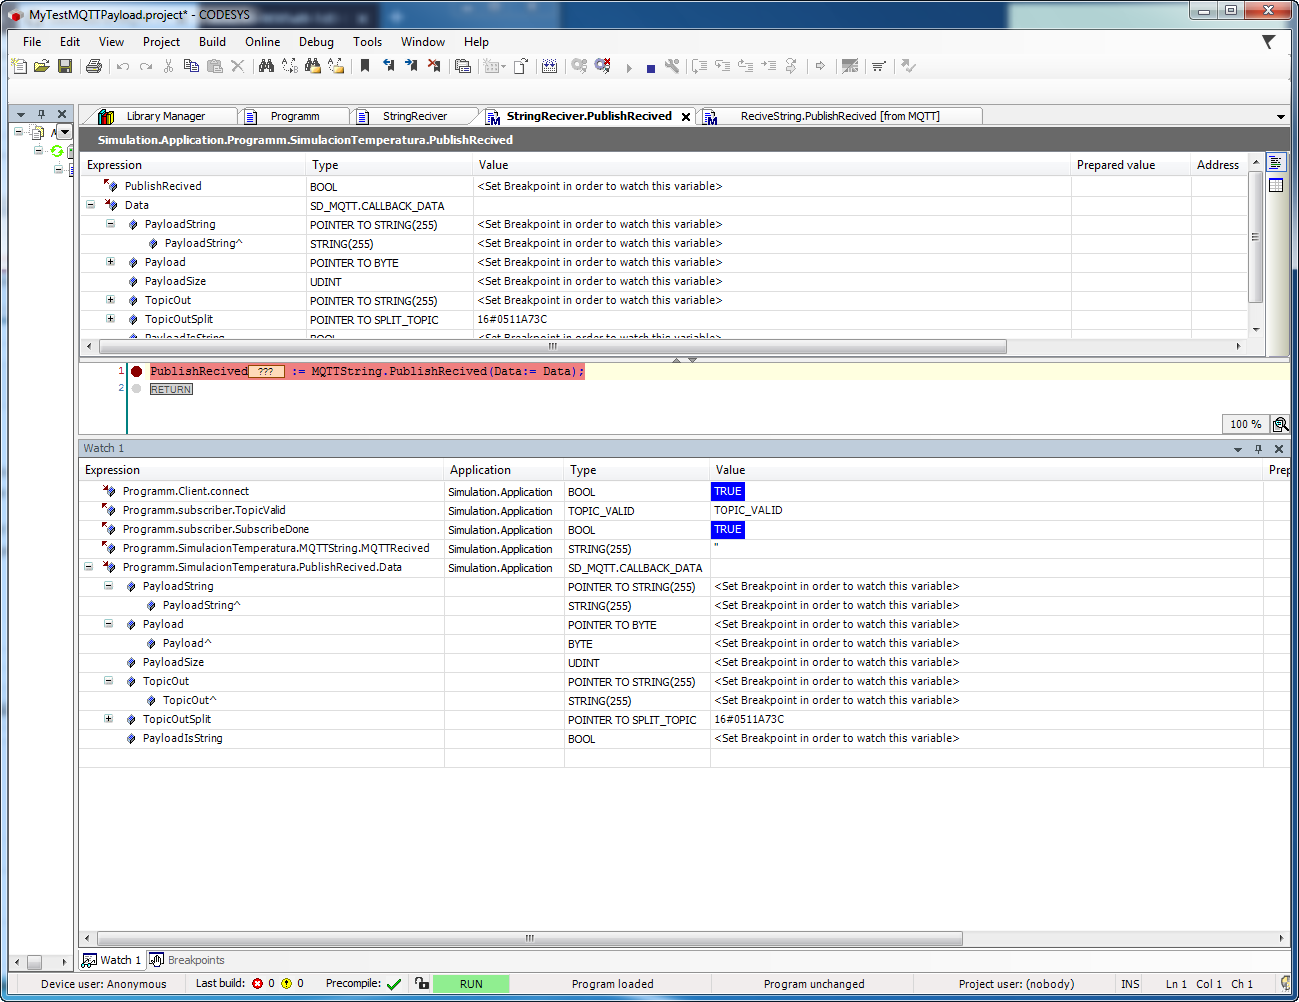Click the Toggle Breakpoint toolbar icon
Image resolution: width=1299 pixels, height=1002 pixels.
(x=674, y=66)
